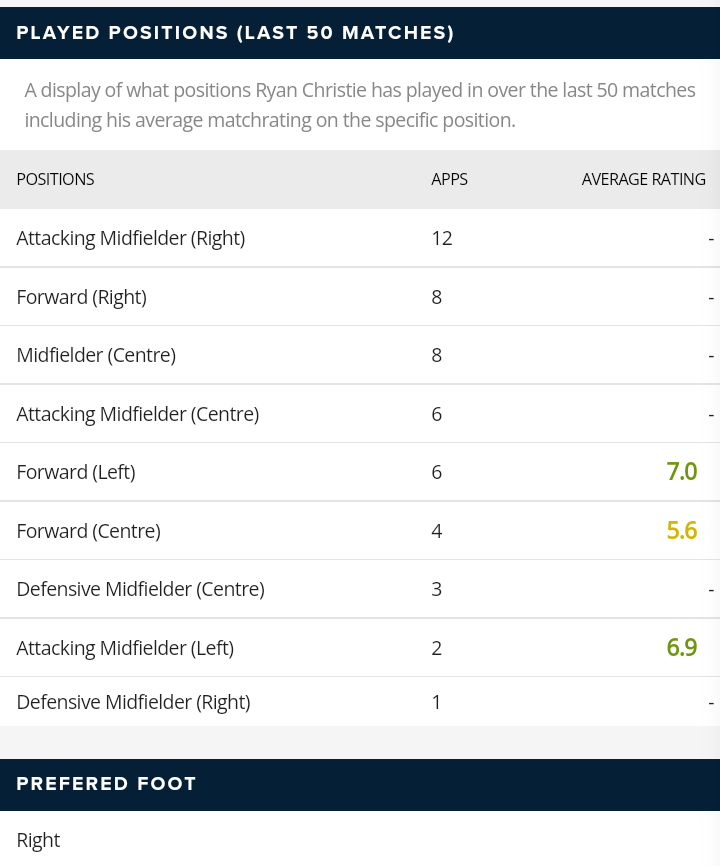Select the Forward (Centre) position label
Image resolution: width=720 pixels, height=866 pixels.
89,531
